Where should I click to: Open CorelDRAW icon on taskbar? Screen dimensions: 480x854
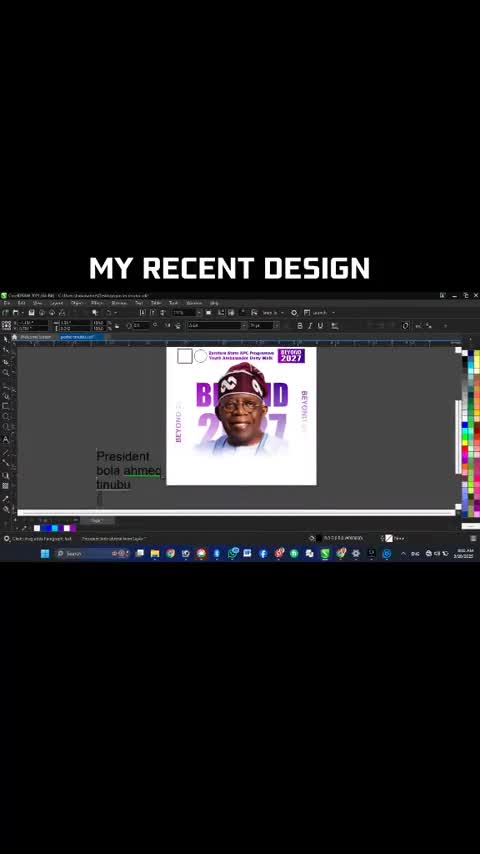(x=325, y=553)
